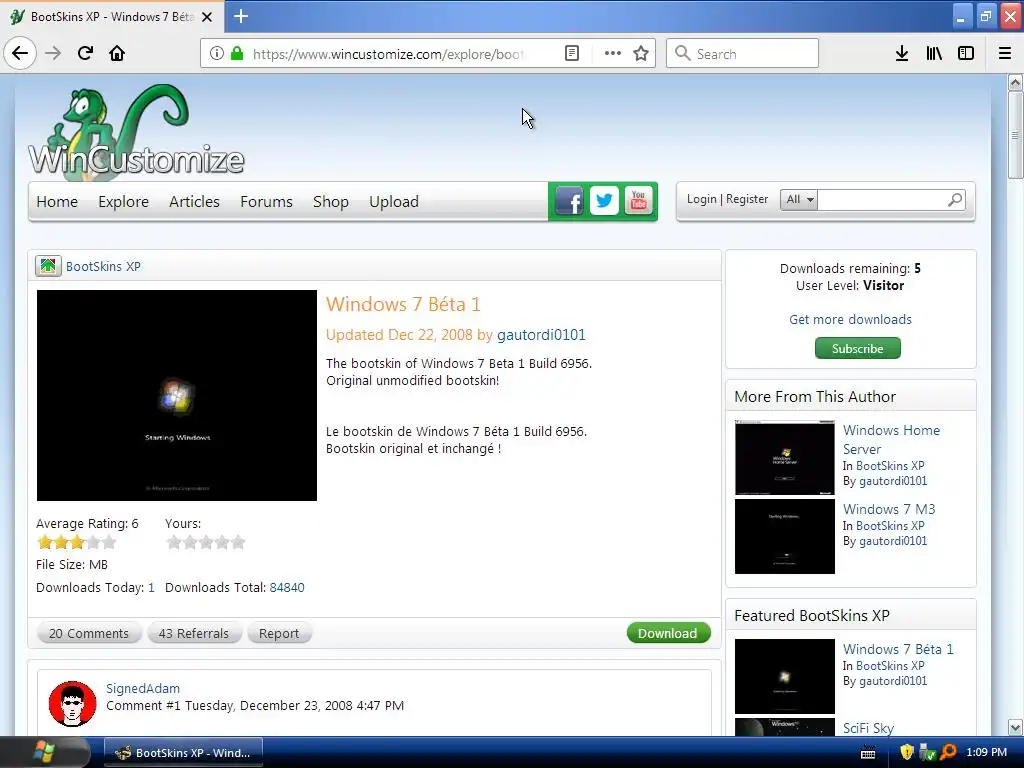Open Windows Home Server thumbnail

pyautogui.click(x=785, y=458)
